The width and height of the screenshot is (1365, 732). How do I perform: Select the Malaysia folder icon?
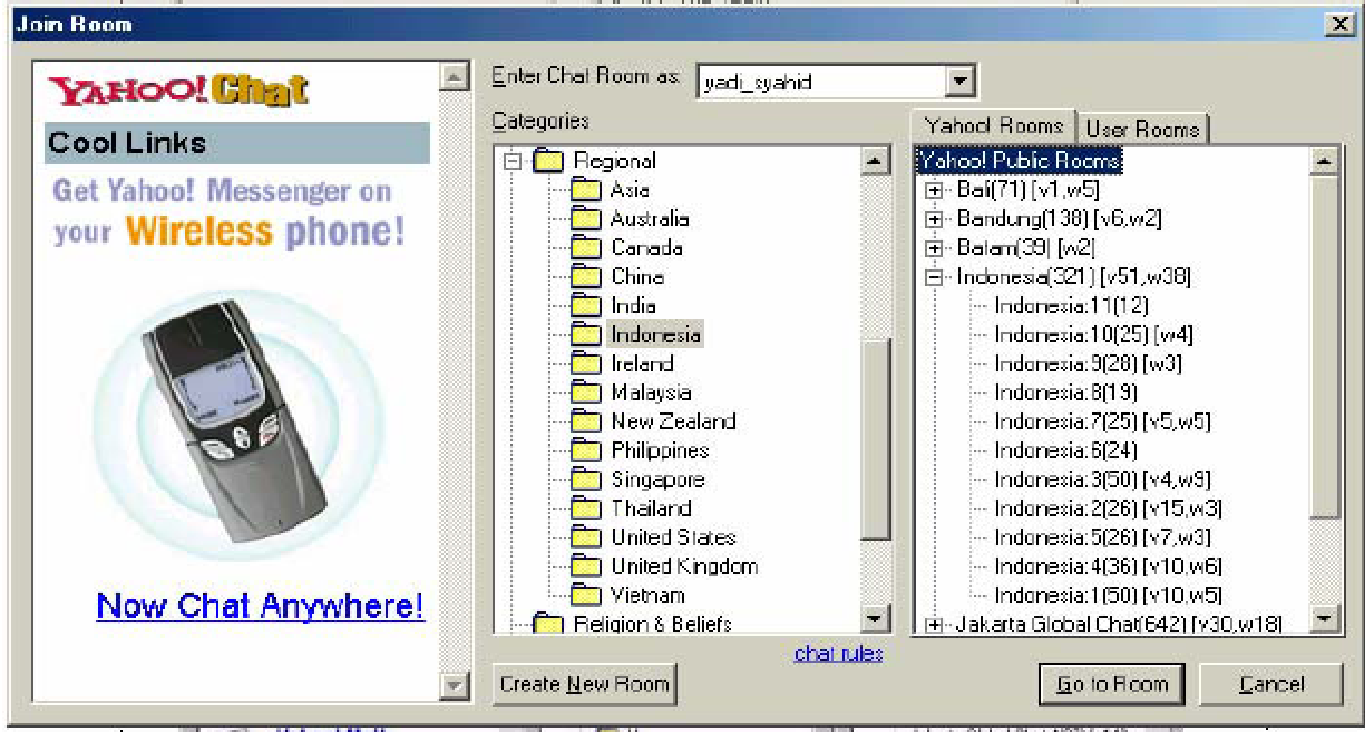[x=586, y=392]
